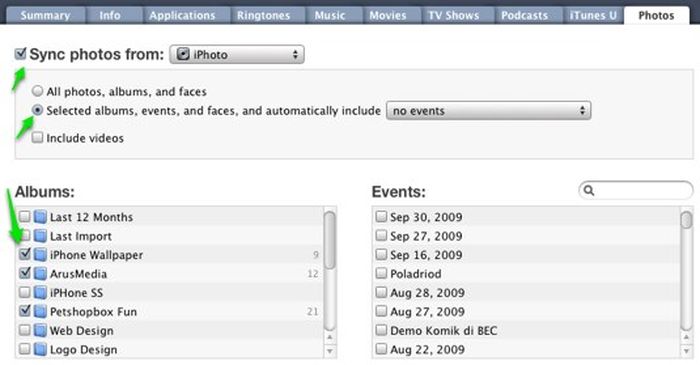Check the Logo Design album
The height and width of the screenshot is (365, 700).
click(x=25, y=349)
